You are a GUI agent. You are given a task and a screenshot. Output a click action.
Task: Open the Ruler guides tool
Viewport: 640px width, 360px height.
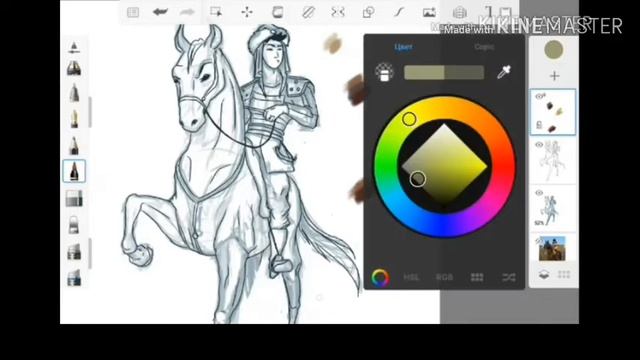pos(308,12)
